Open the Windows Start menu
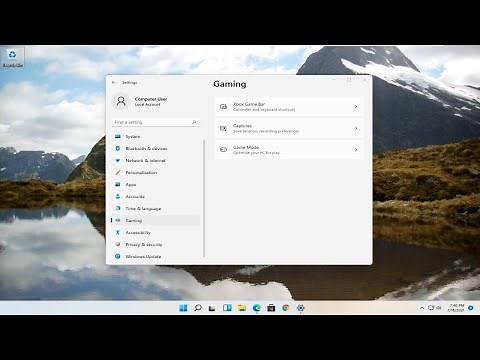This screenshot has height=360, width=480. [183, 308]
